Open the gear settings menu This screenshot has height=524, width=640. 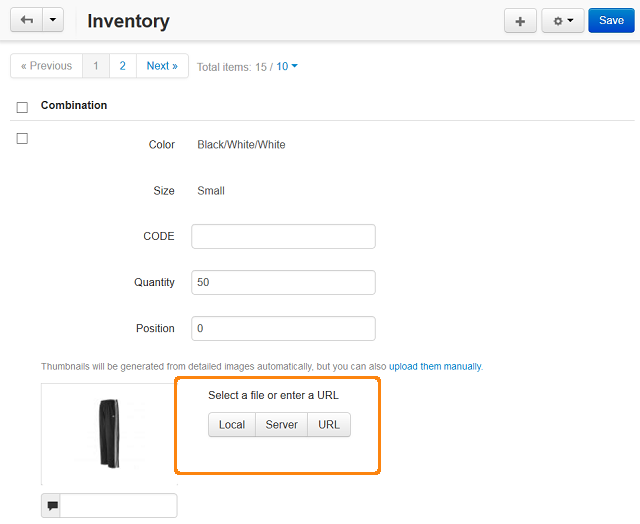tap(562, 21)
